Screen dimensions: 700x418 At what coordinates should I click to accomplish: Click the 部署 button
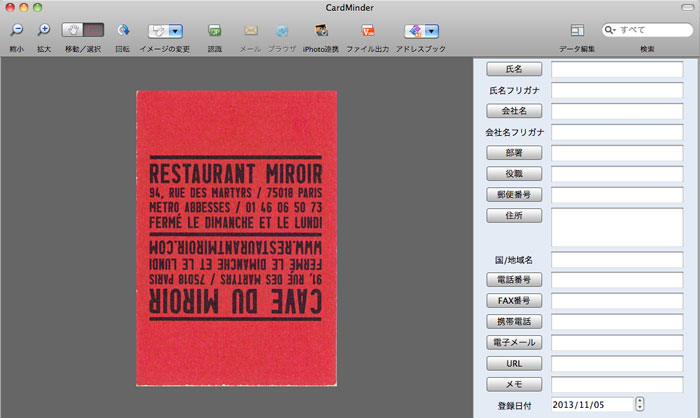[x=514, y=153]
